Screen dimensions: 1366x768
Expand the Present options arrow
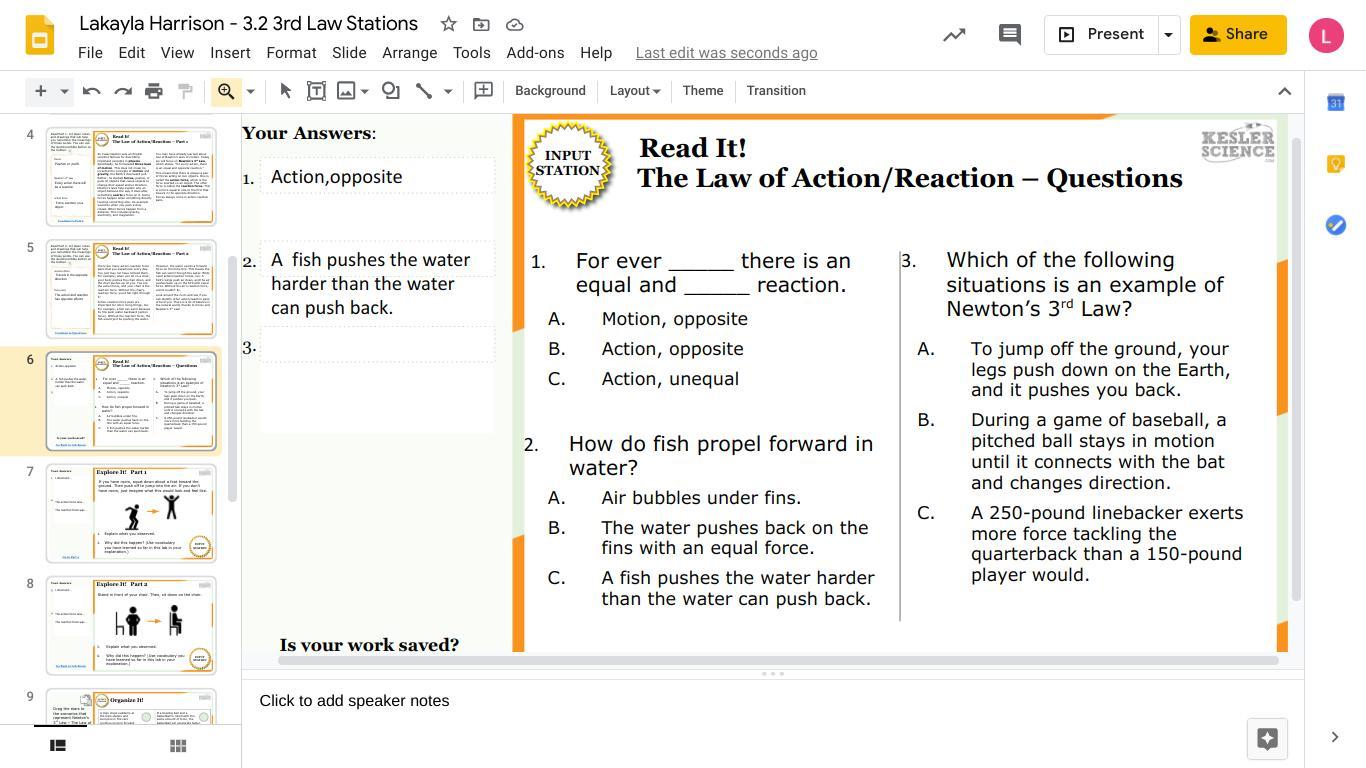(1168, 35)
